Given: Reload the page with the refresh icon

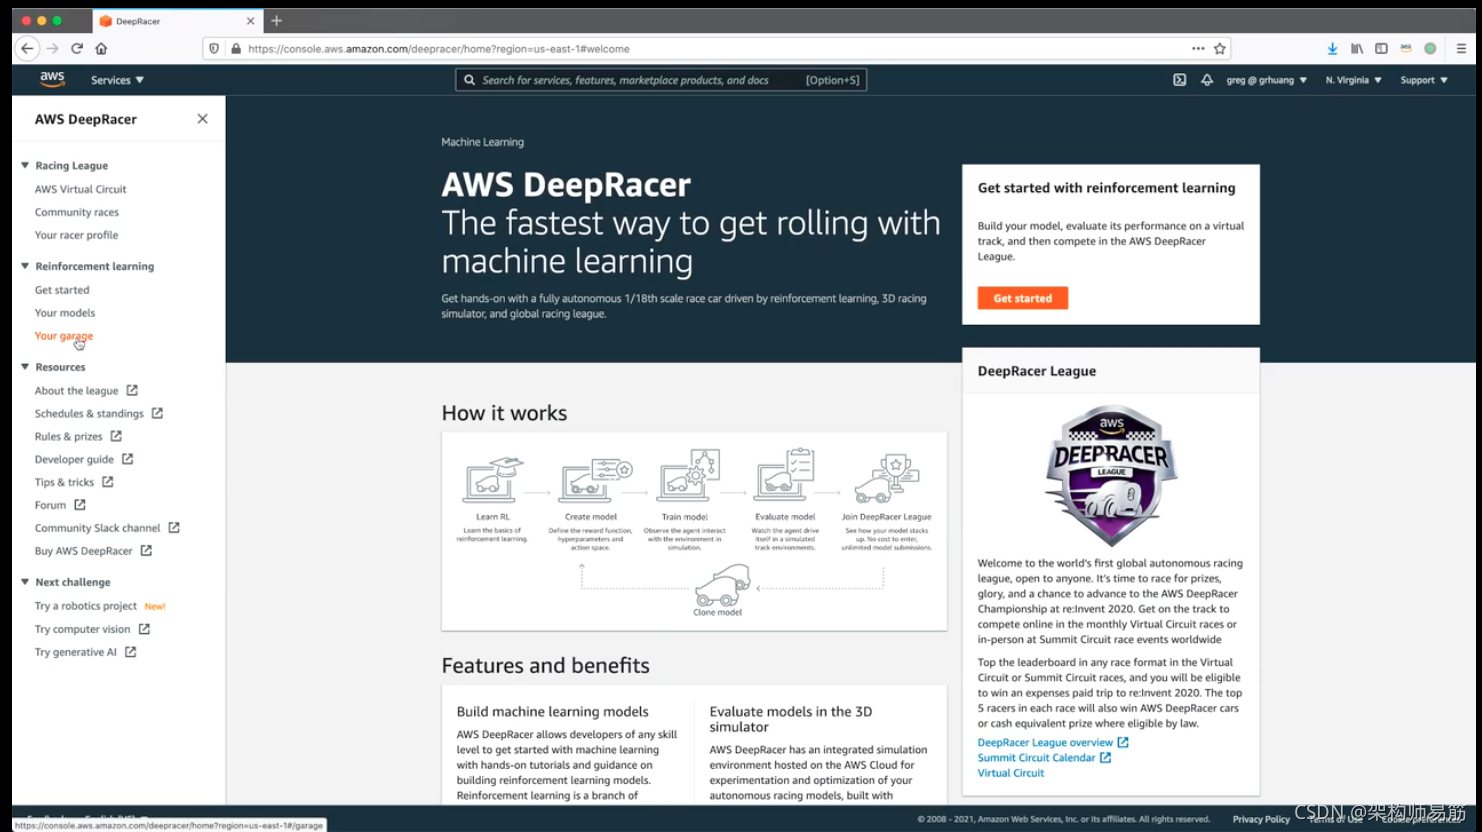Looking at the screenshot, I should [x=77, y=48].
